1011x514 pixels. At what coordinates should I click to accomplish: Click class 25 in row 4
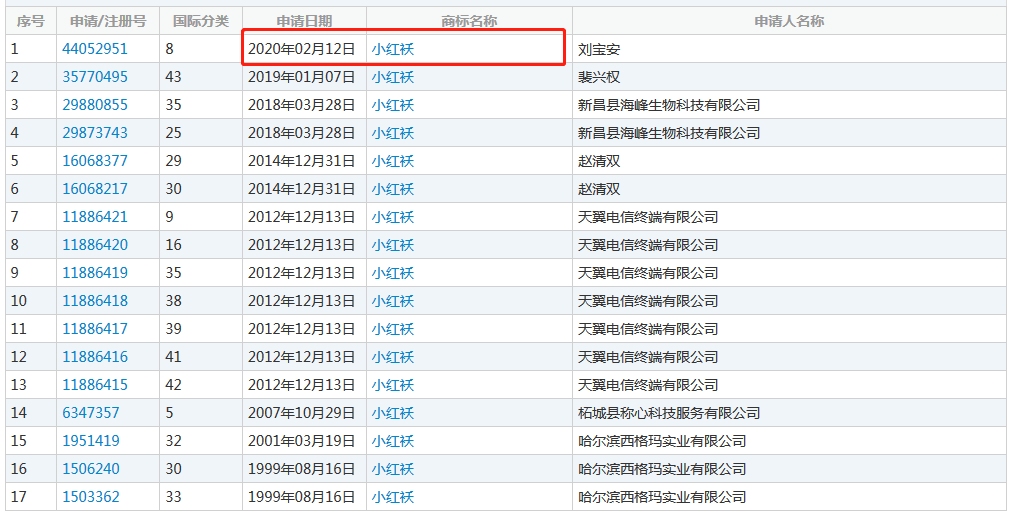173,133
